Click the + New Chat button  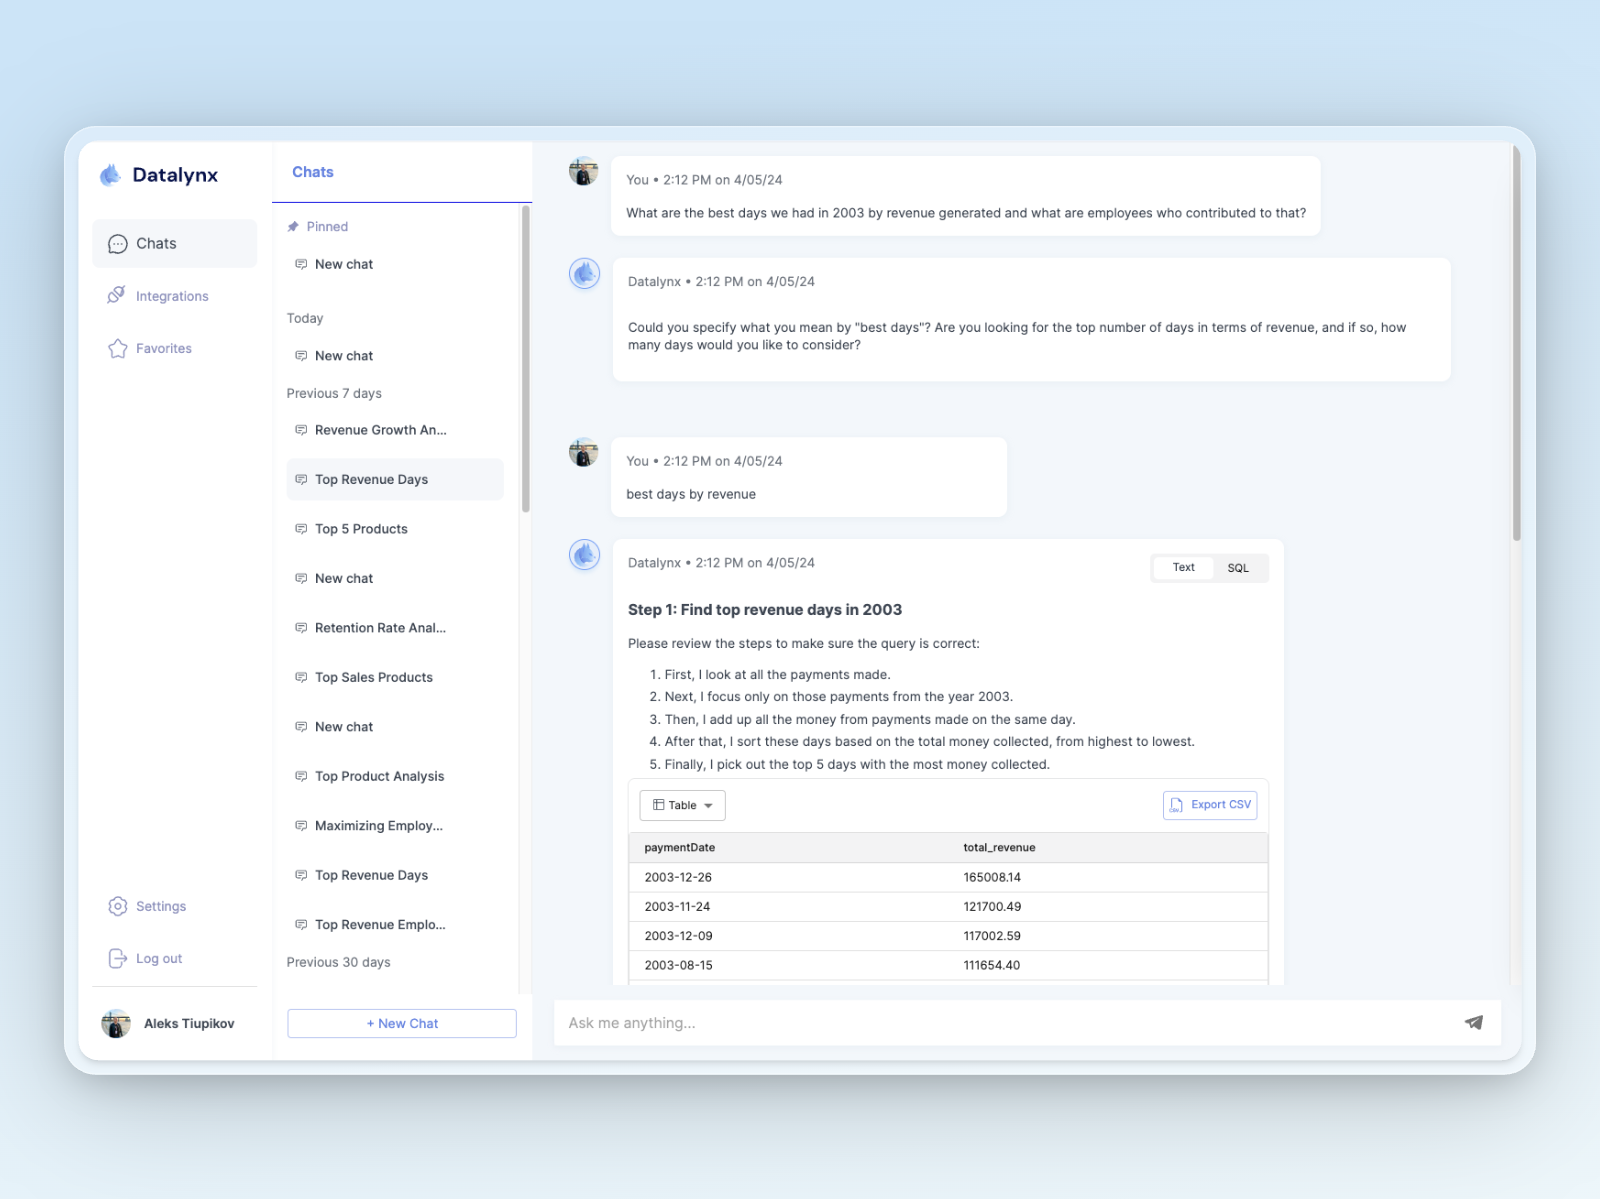click(401, 1023)
